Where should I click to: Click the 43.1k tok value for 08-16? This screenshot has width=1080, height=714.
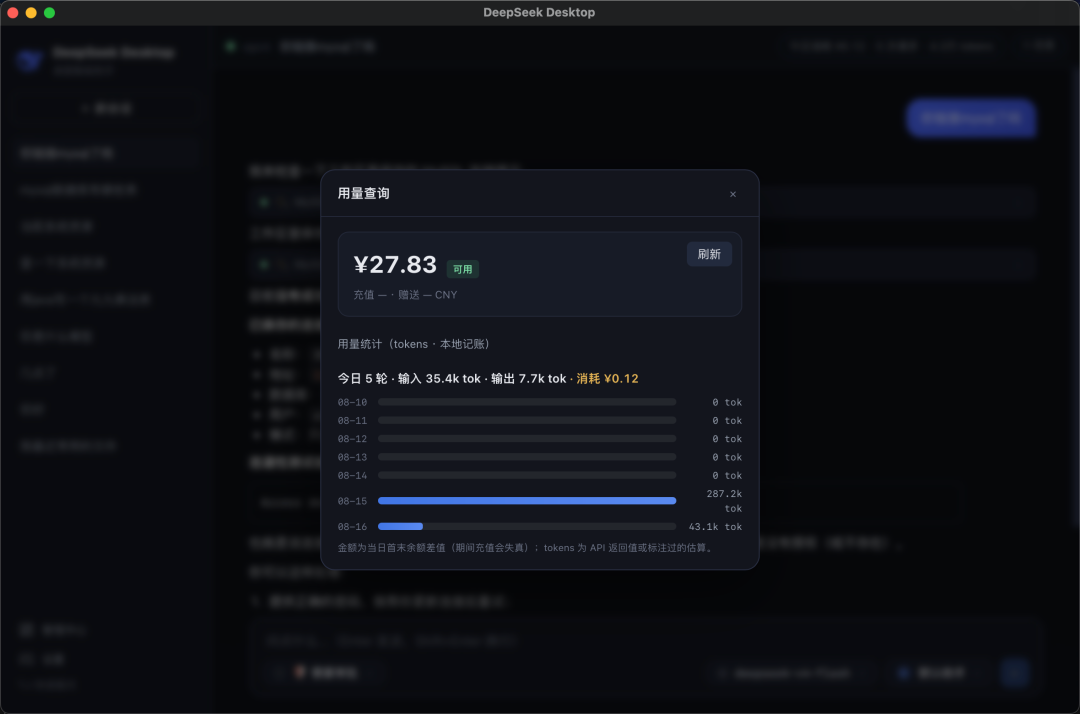pos(715,527)
